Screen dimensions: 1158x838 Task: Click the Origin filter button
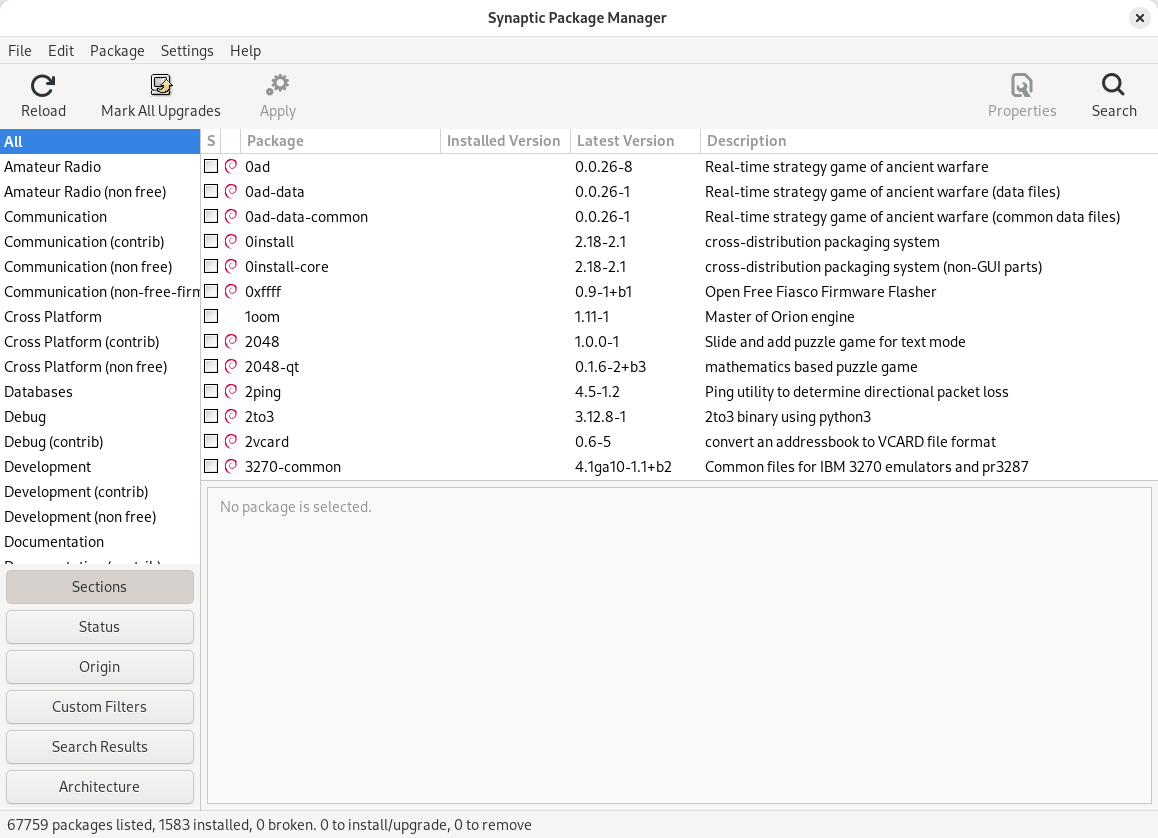click(100, 667)
